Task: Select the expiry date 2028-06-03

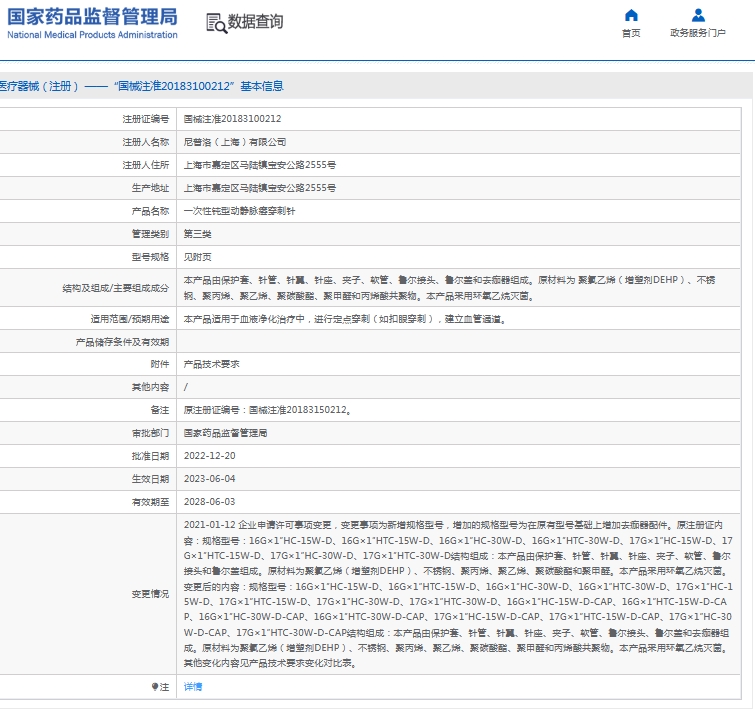Action: (209, 502)
